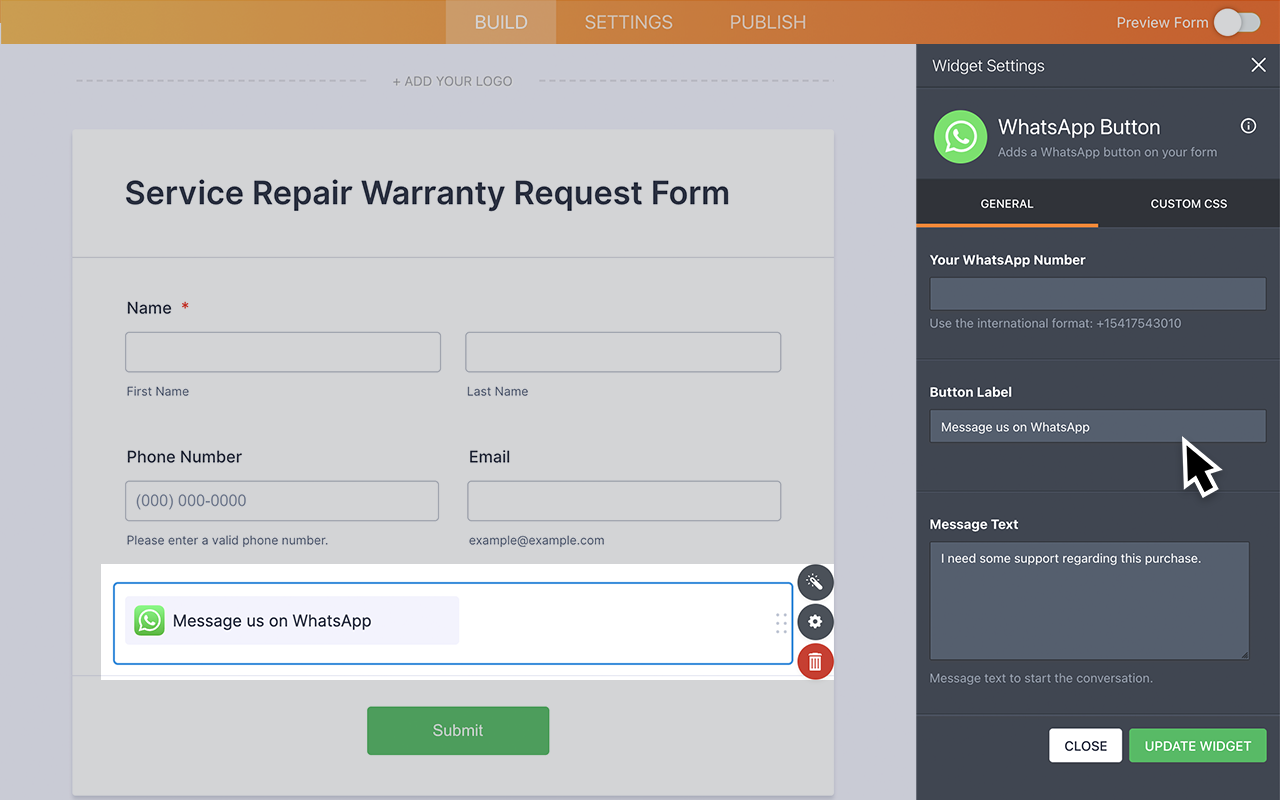Focus the Your WhatsApp Number field

coord(1097,294)
